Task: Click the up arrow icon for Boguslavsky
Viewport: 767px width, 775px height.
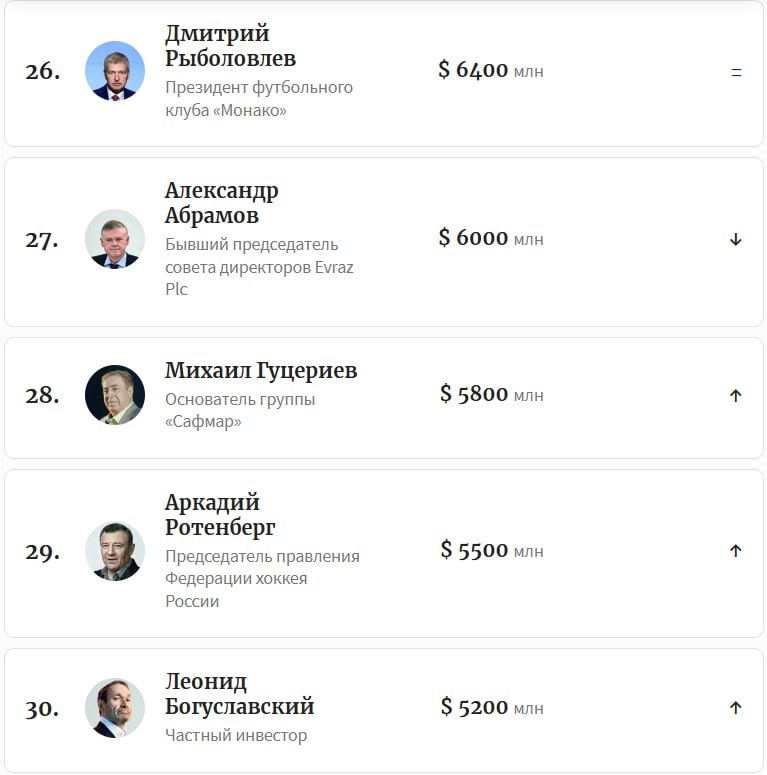Action: (736, 708)
